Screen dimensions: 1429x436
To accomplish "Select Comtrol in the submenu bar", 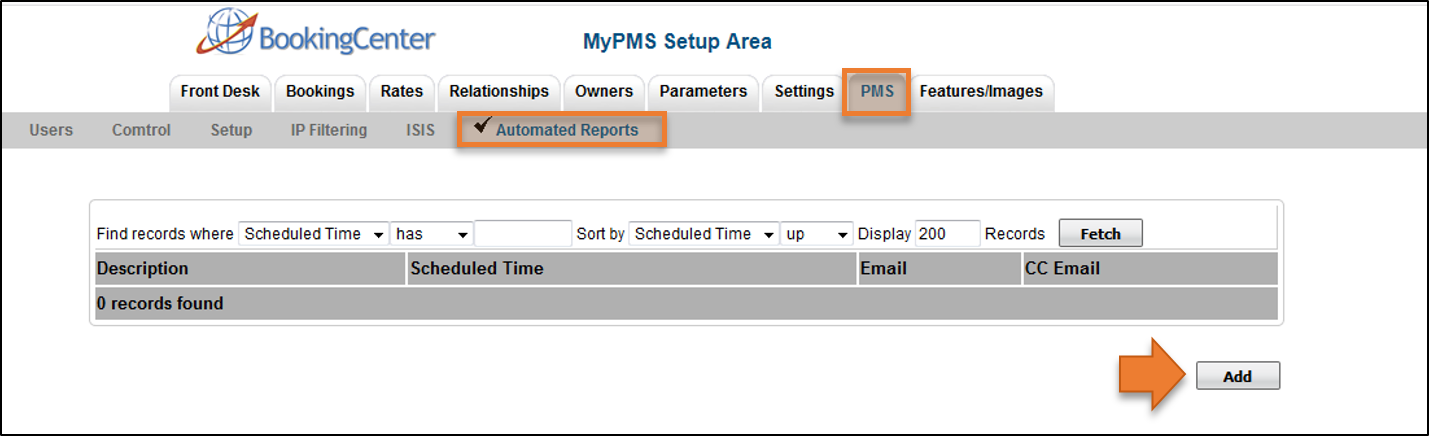I will click(141, 130).
